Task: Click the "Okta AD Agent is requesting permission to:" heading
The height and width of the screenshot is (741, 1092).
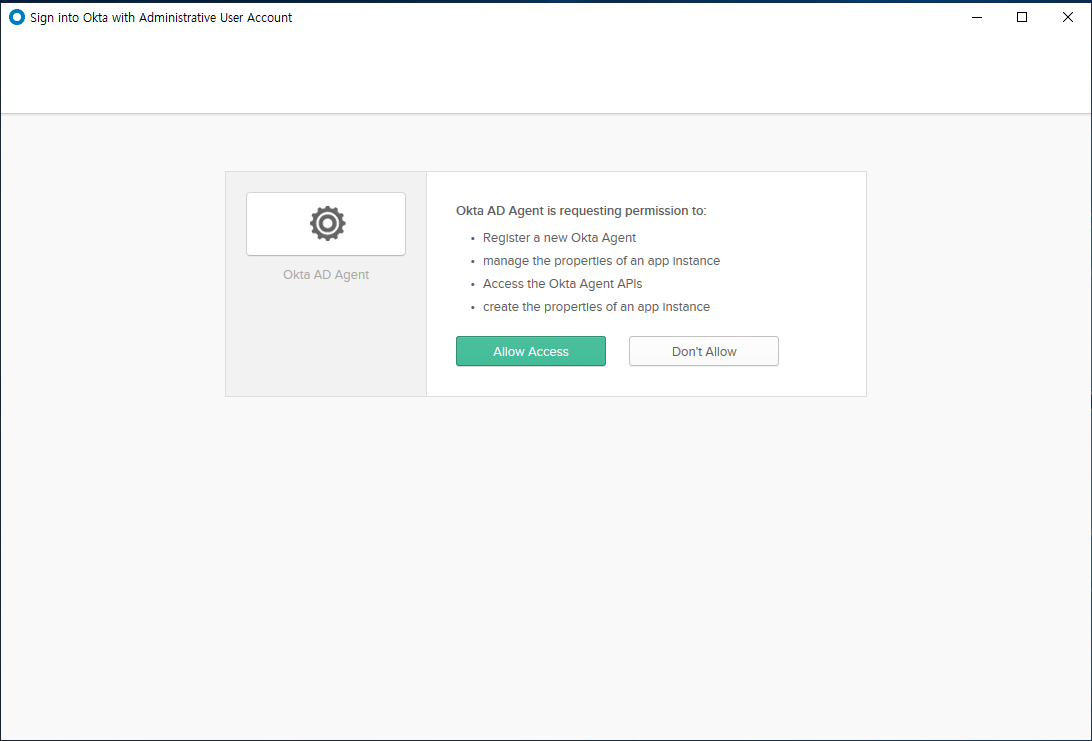Action: [581, 210]
